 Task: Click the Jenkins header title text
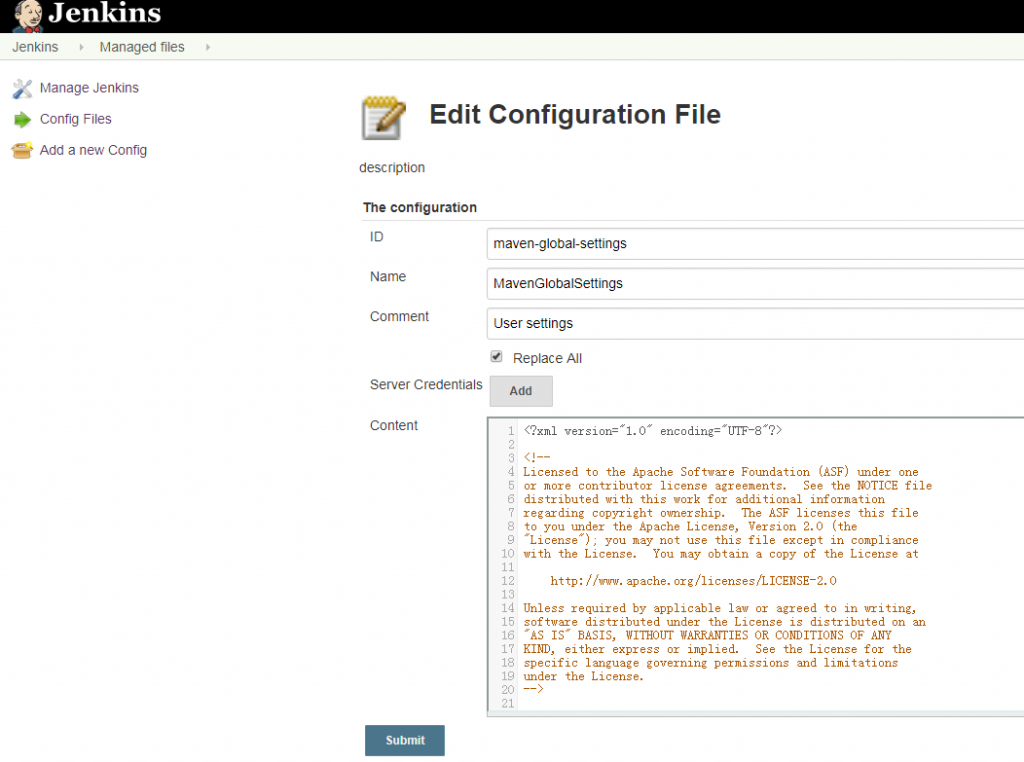pos(104,13)
